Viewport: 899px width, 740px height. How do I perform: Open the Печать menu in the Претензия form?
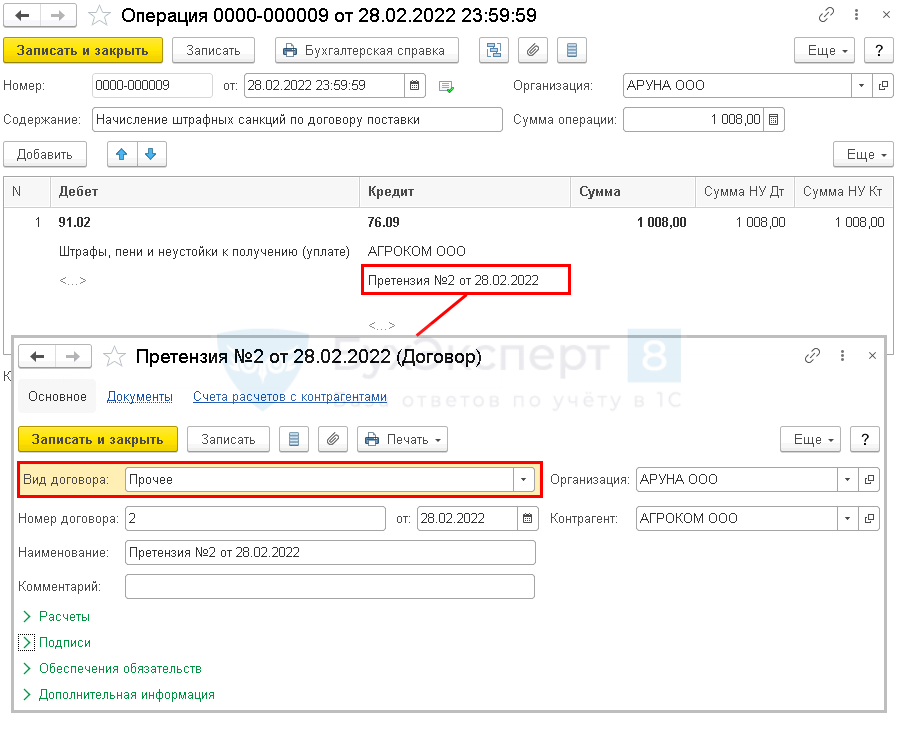[x=402, y=439]
